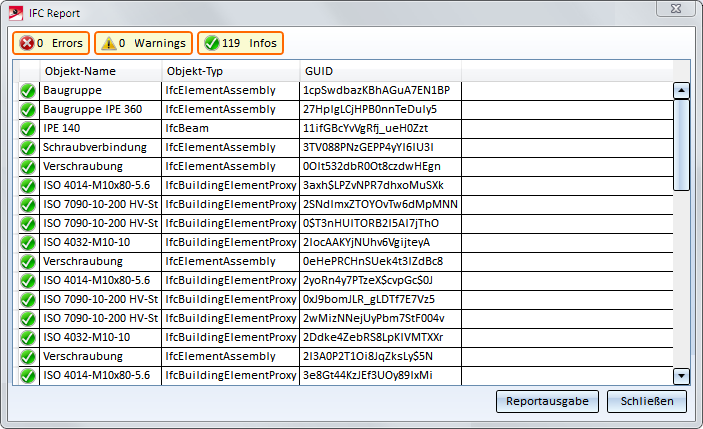This screenshot has width=703, height=429.
Task: Click the scrollbar up arrow
Action: click(681, 91)
